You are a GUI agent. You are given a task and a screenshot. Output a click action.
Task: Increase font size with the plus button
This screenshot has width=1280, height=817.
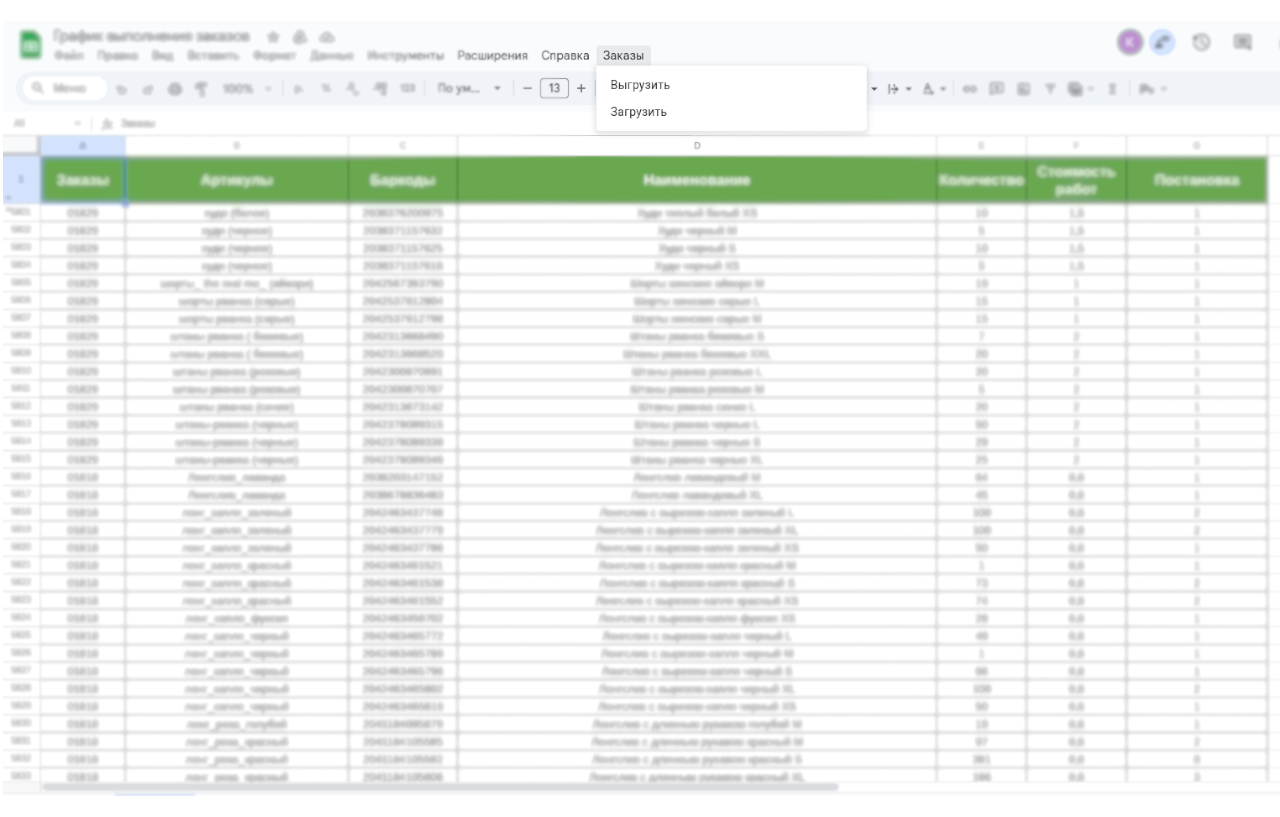[581, 88]
